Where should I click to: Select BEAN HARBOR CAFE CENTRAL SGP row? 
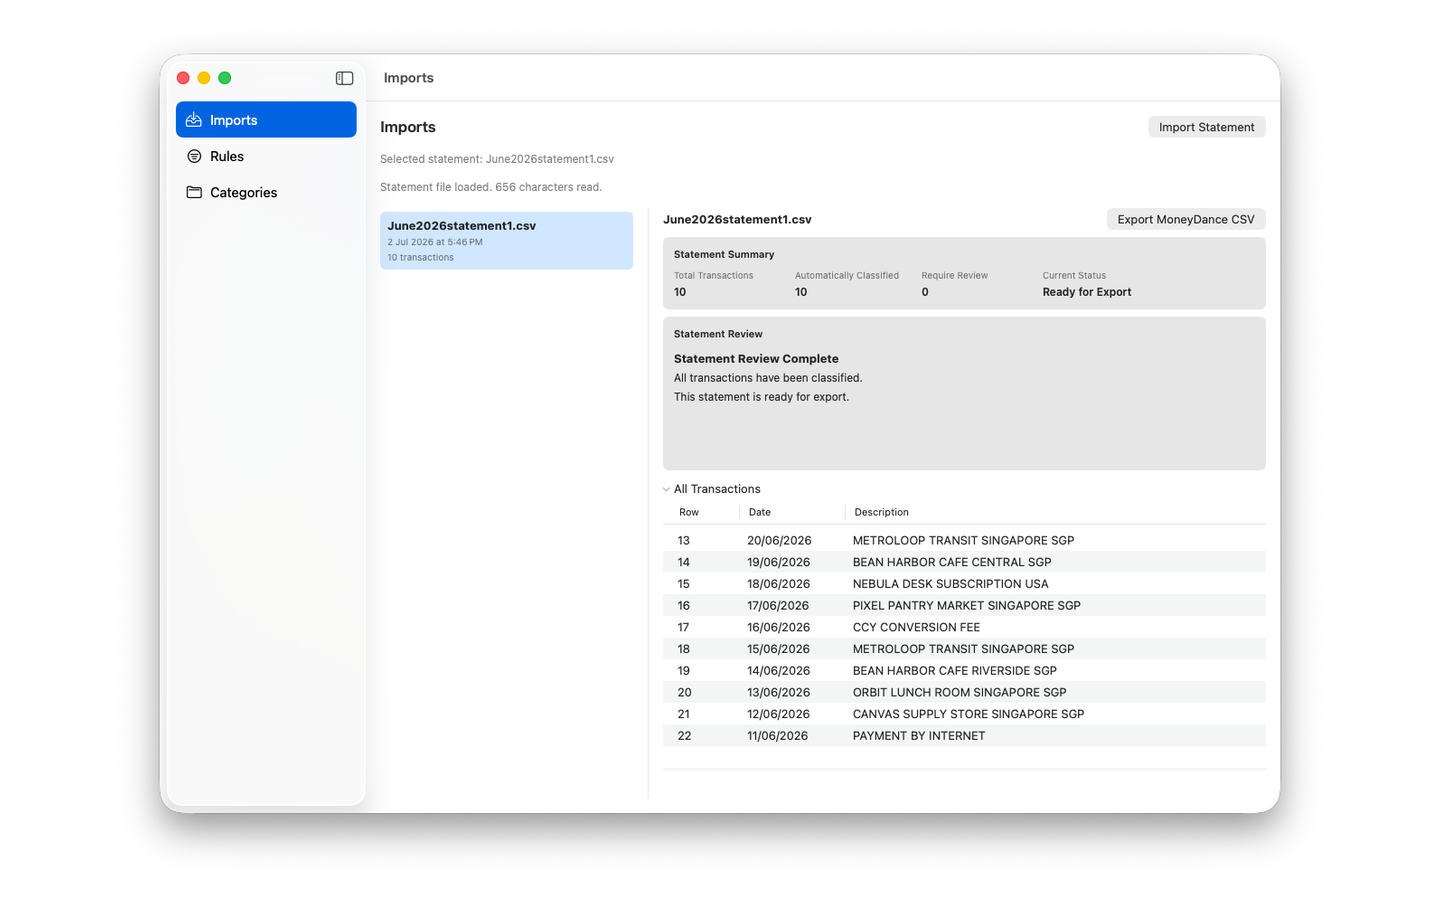964,562
